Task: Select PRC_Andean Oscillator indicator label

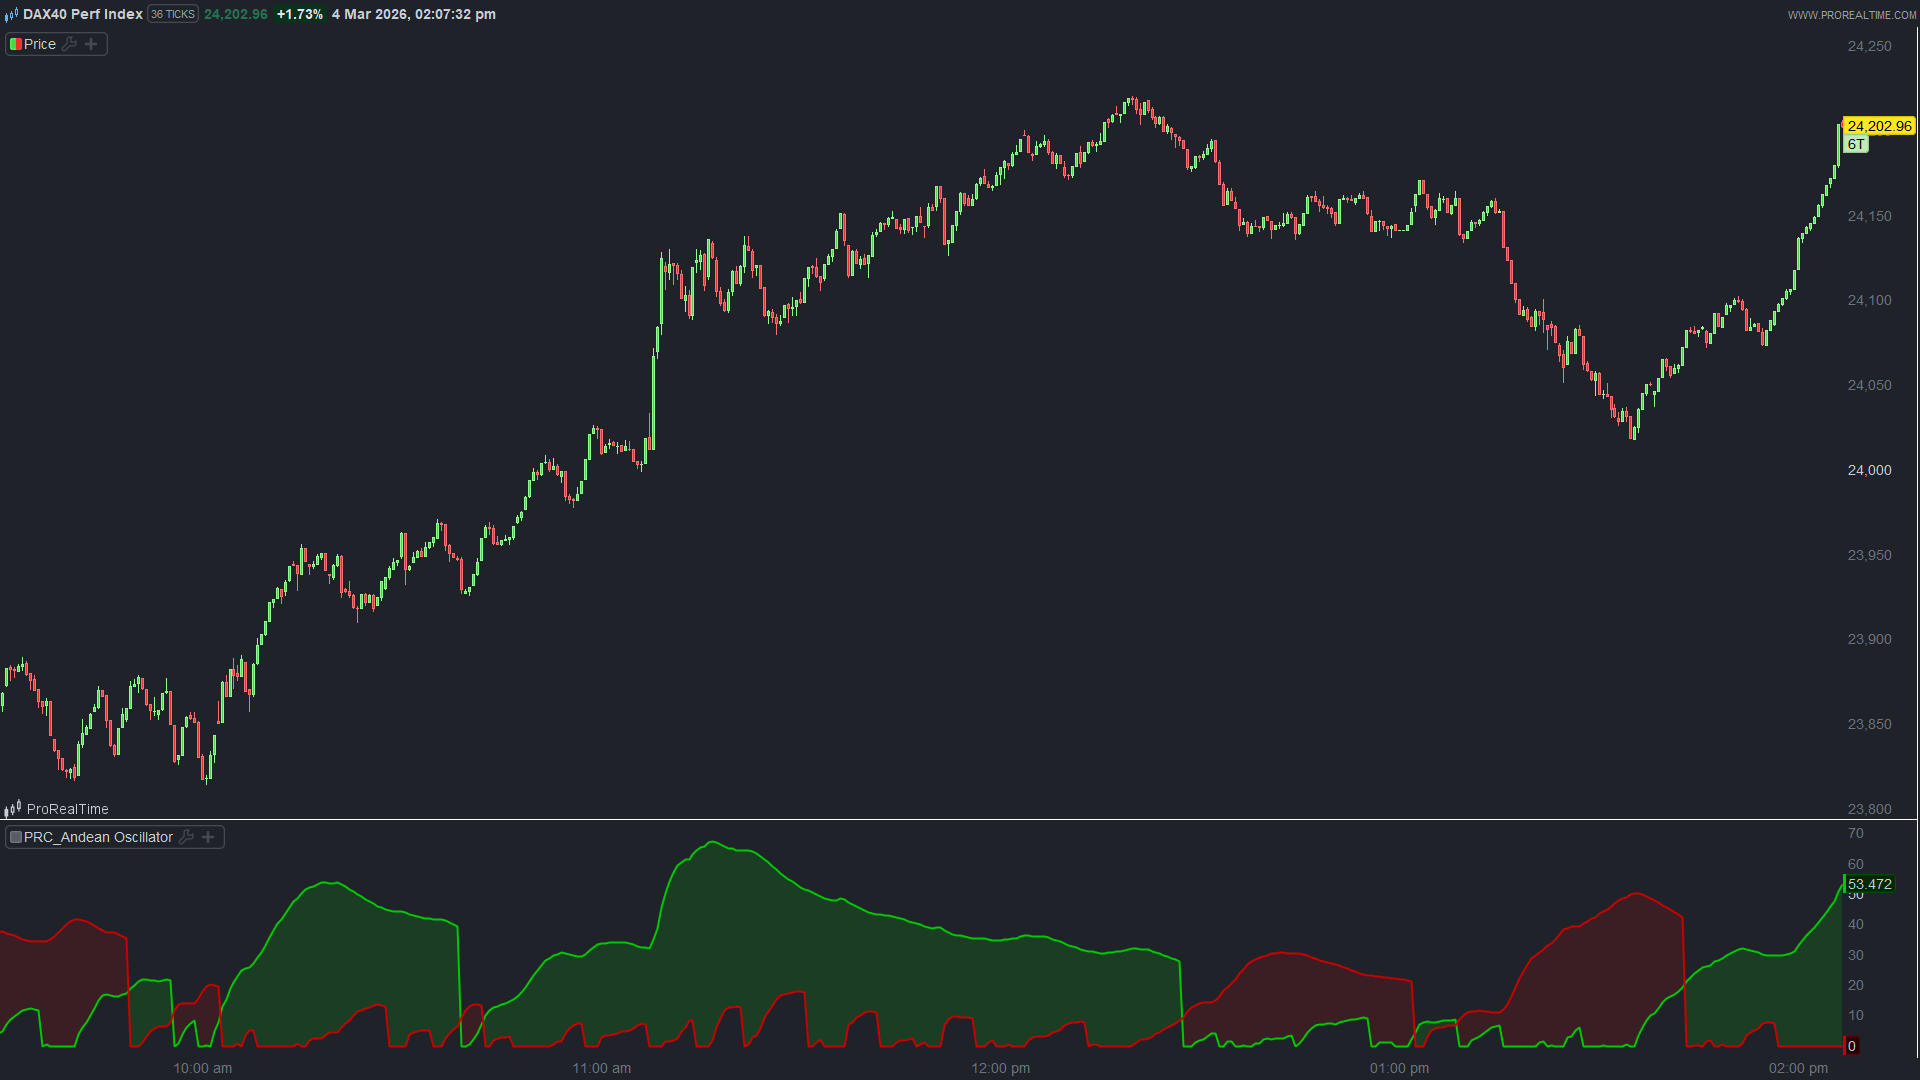Action: [x=98, y=837]
